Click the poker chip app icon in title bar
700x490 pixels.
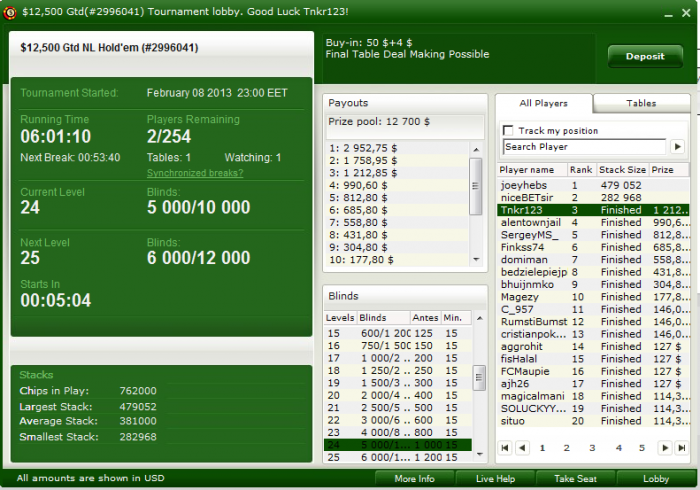tap(9, 12)
